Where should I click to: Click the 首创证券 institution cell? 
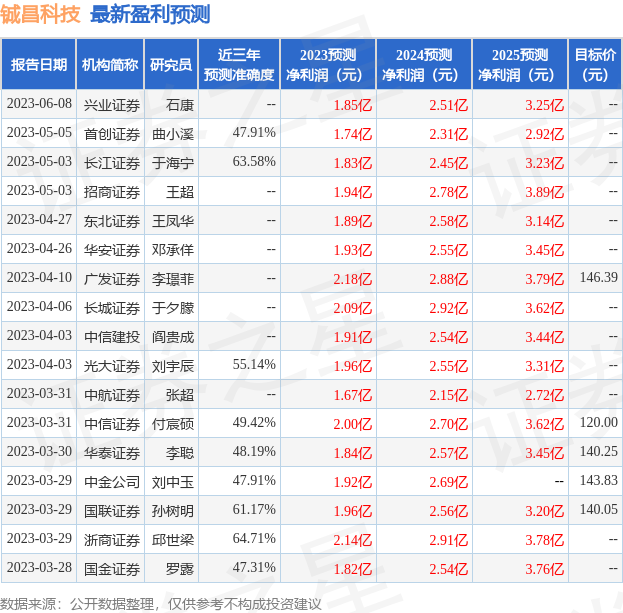[x=112, y=134]
